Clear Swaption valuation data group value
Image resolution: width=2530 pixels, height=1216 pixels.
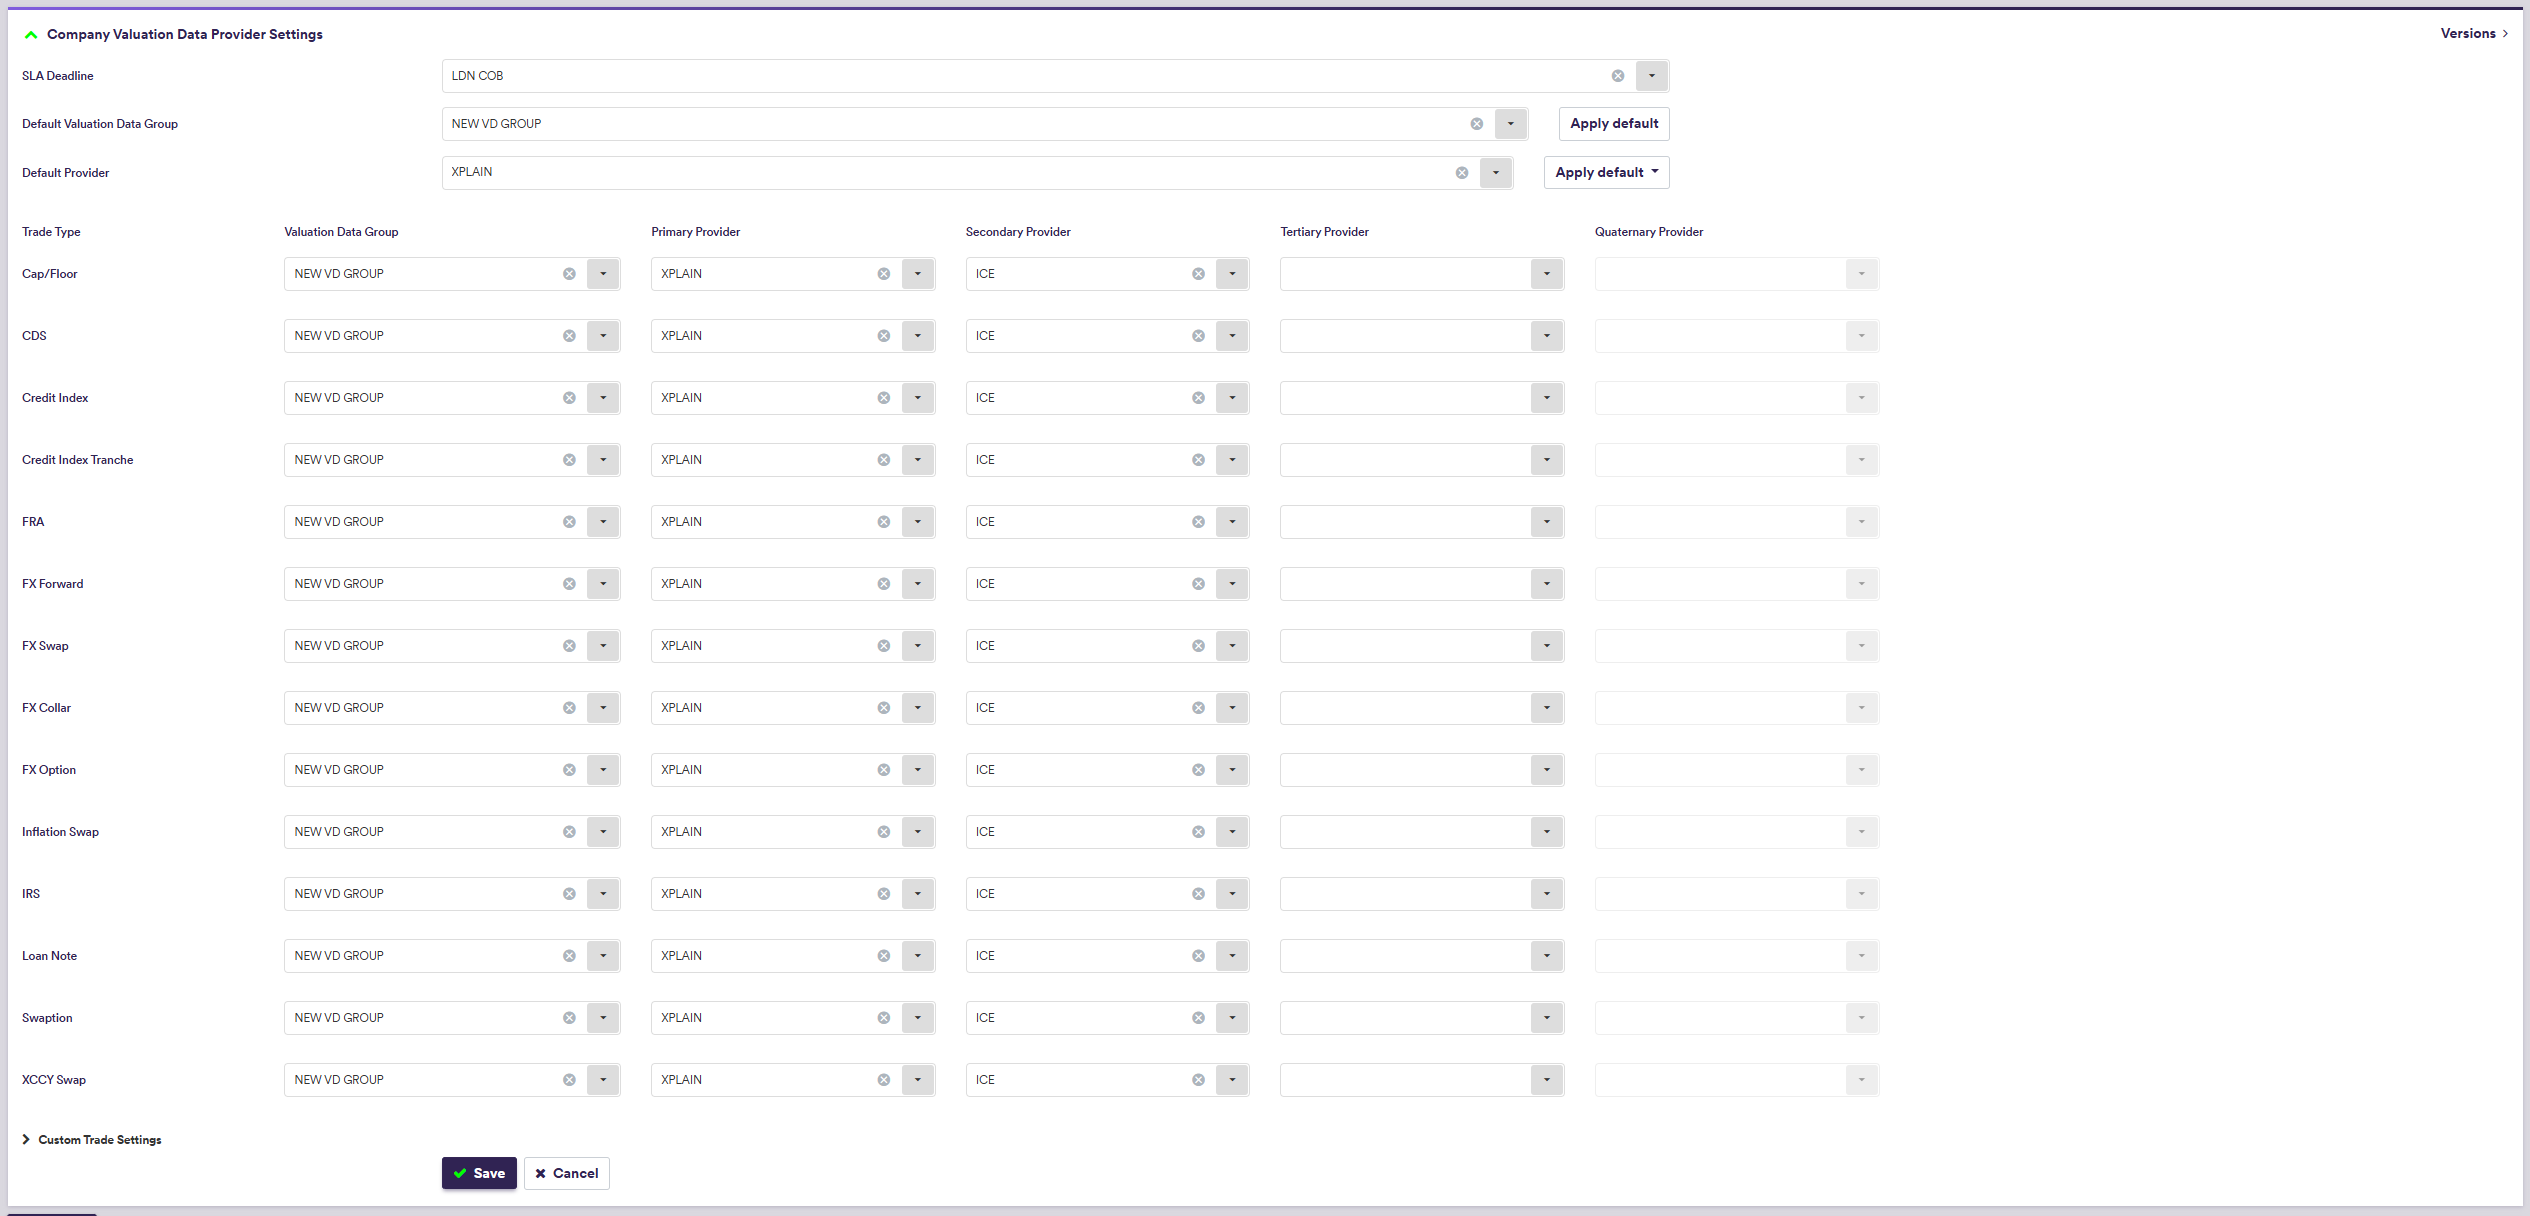[x=568, y=1018]
